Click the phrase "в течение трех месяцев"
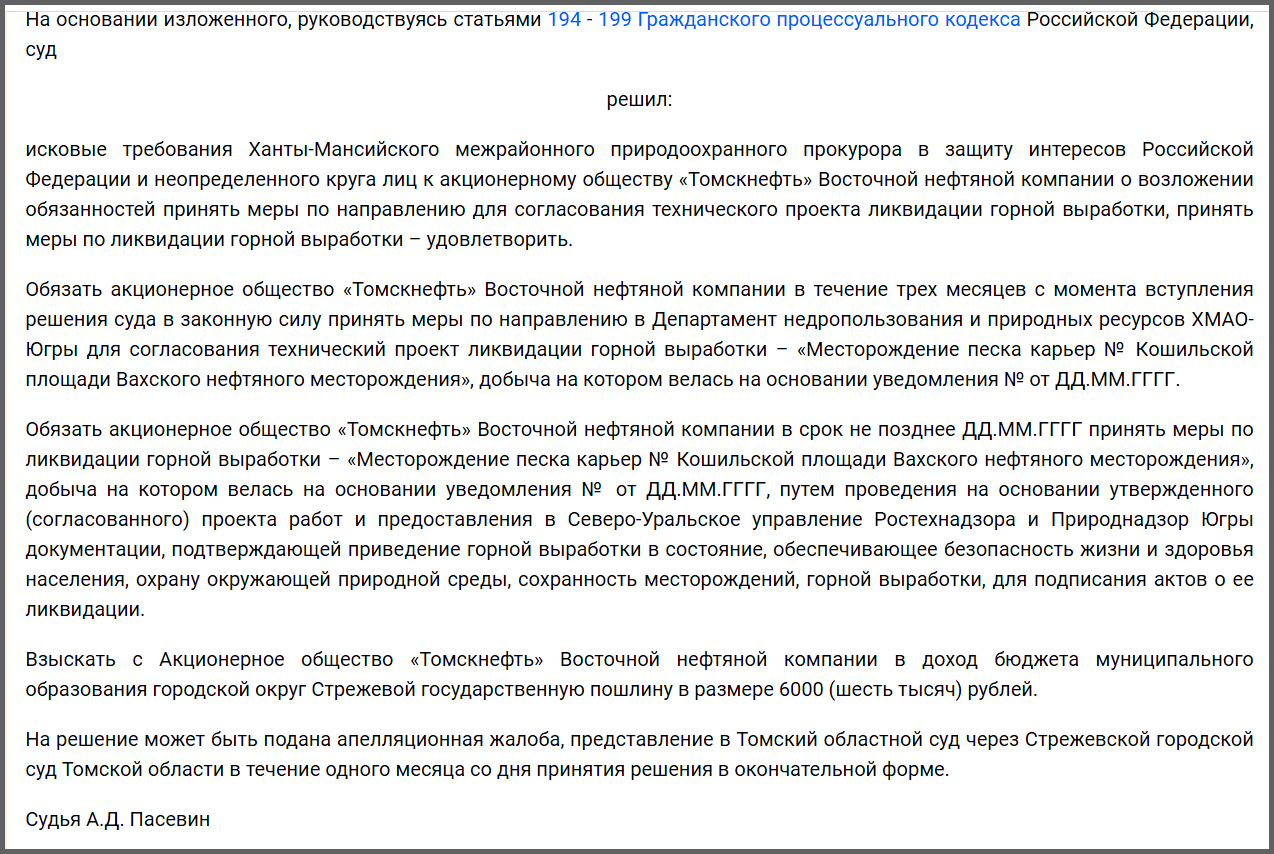Viewport: 1274px width, 854px height. tap(918, 290)
